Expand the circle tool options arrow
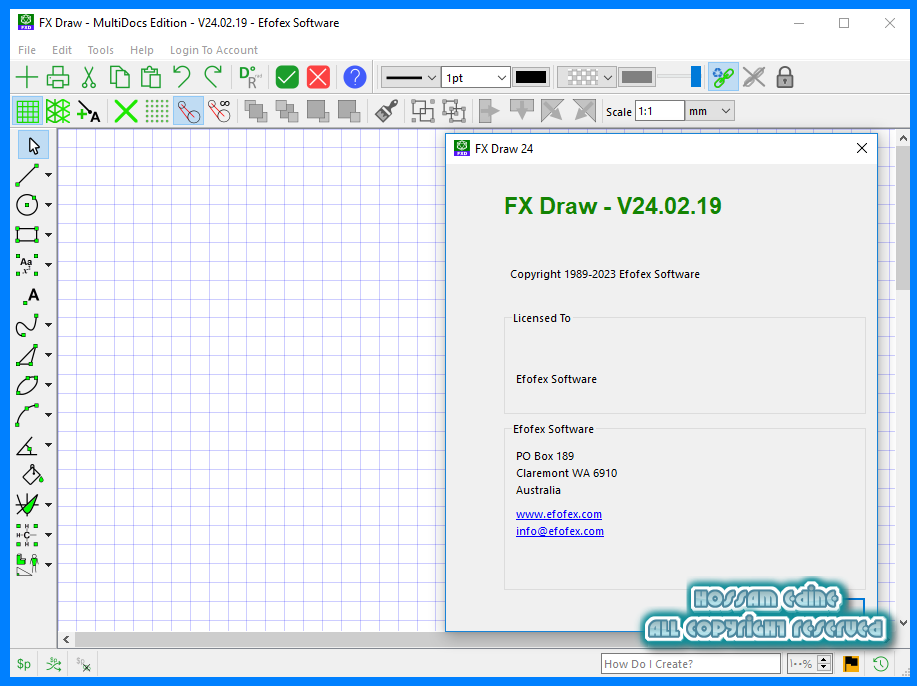 [49, 205]
